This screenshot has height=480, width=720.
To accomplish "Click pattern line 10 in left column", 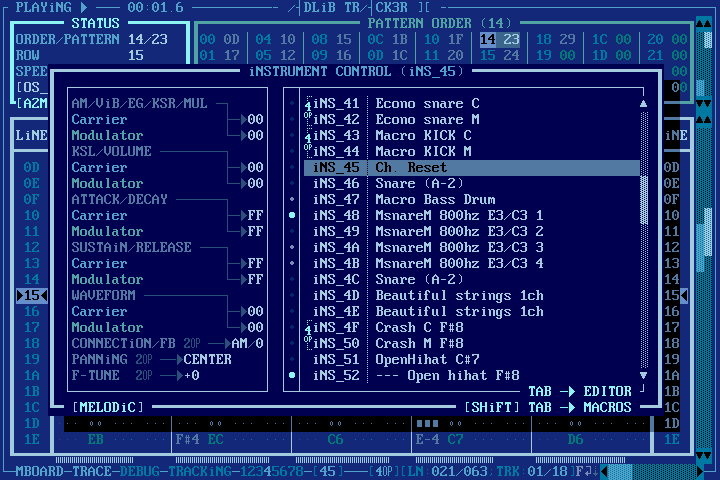I will pos(32,215).
